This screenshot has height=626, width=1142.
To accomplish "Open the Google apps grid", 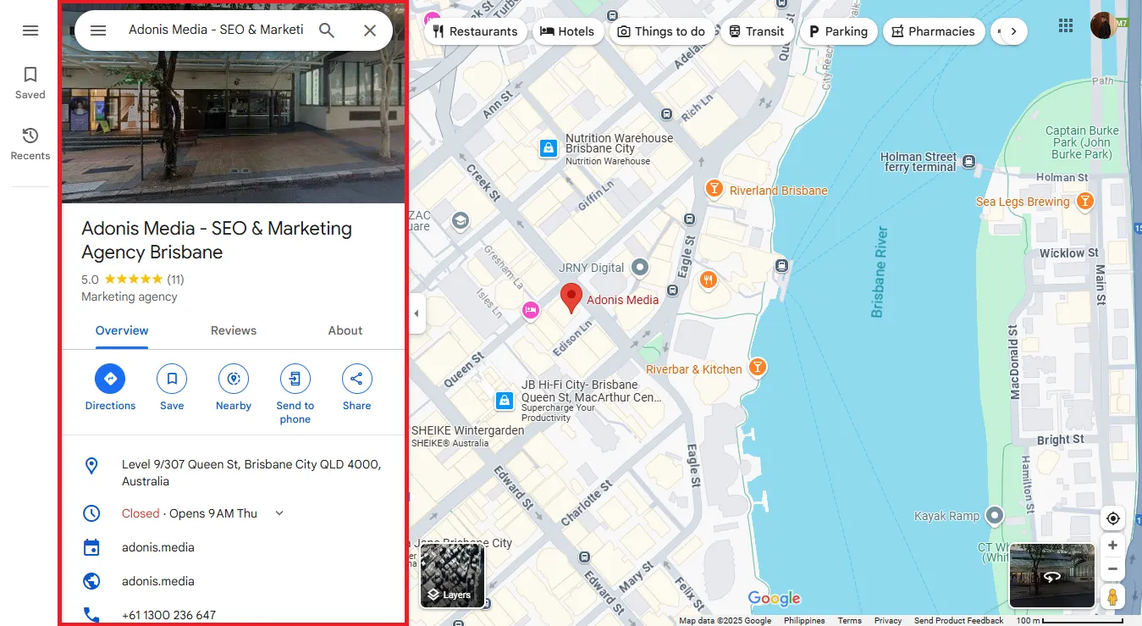I will [x=1066, y=26].
